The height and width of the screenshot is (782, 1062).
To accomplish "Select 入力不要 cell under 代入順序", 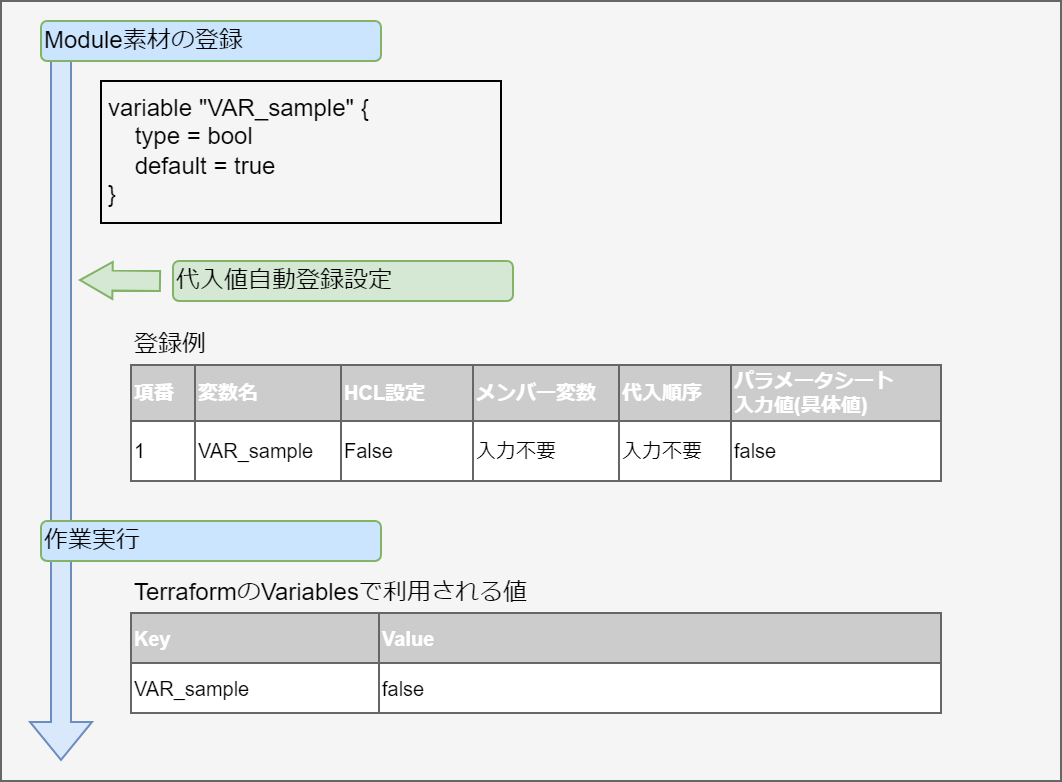I will point(674,451).
